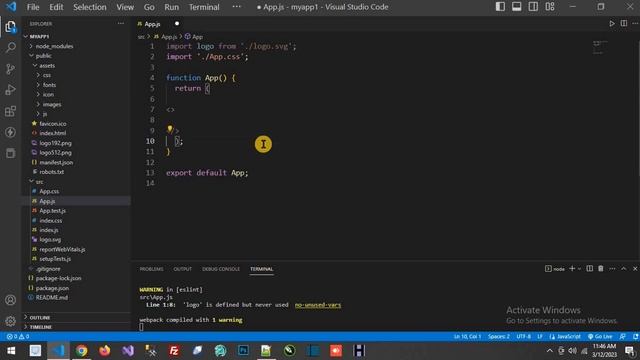Switch to OUTPUT panel tab
This screenshot has height=360, width=640.
coord(182,269)
